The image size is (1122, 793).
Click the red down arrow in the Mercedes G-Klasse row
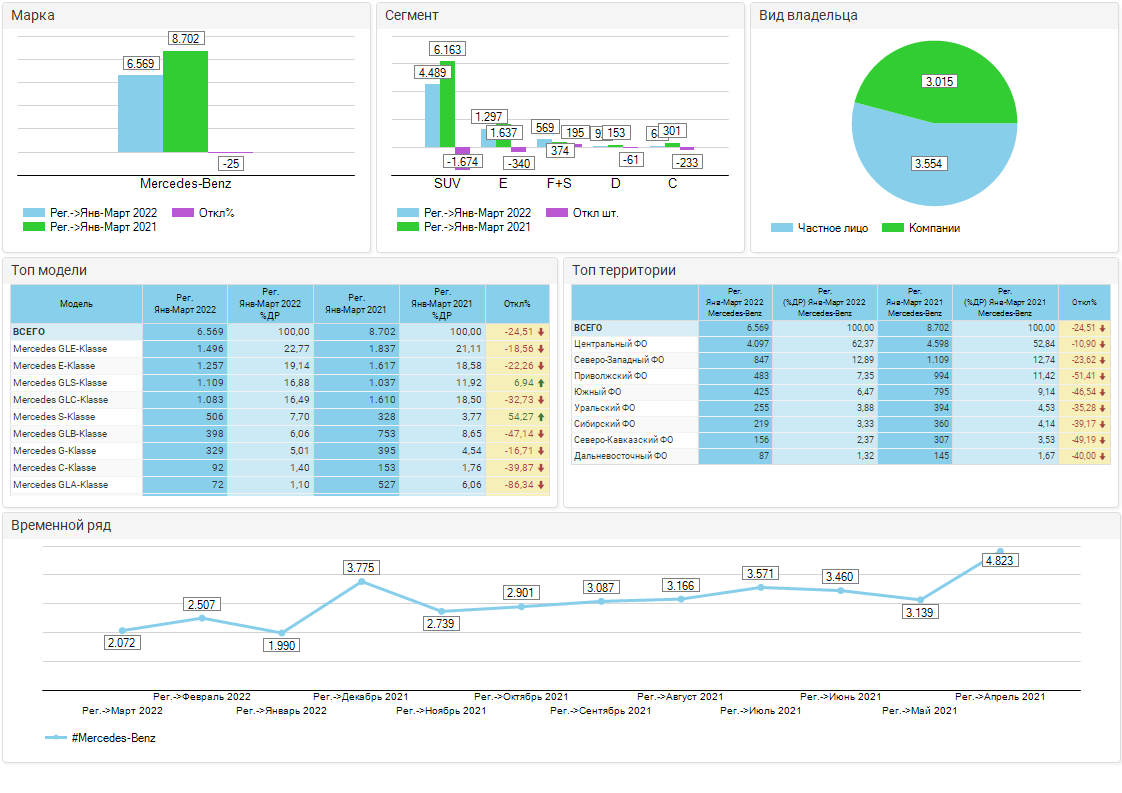[541, 451]
